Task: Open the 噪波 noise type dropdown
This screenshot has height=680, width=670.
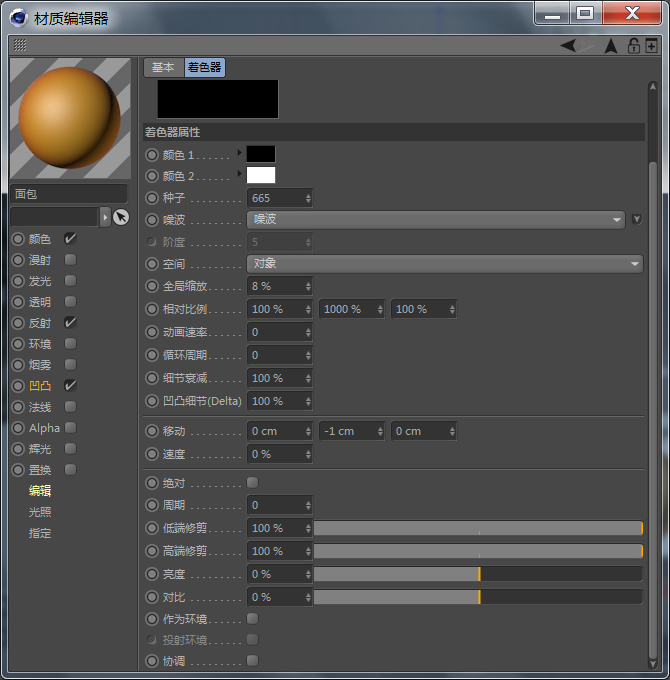Action: coord(435,219)
